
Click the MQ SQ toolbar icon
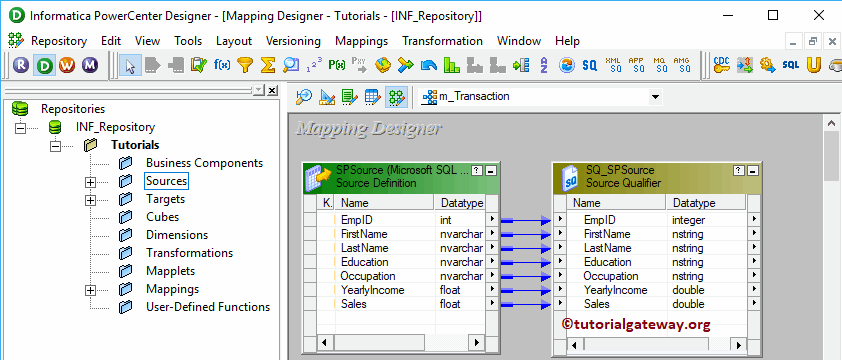[660, 66]
